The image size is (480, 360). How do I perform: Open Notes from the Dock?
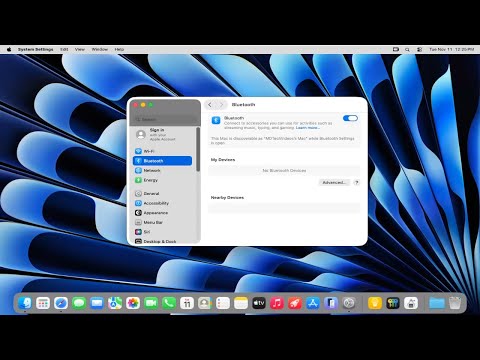pos(241,303)
